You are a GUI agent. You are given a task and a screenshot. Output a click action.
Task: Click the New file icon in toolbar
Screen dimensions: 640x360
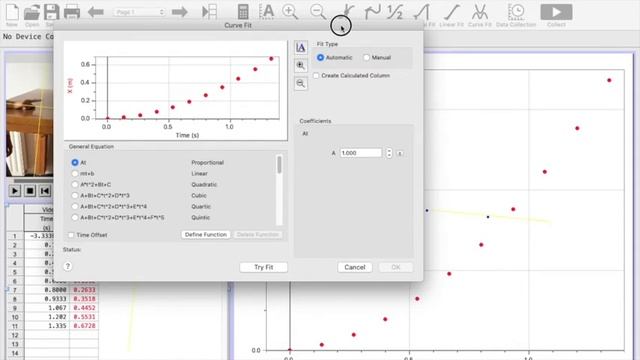12,12
